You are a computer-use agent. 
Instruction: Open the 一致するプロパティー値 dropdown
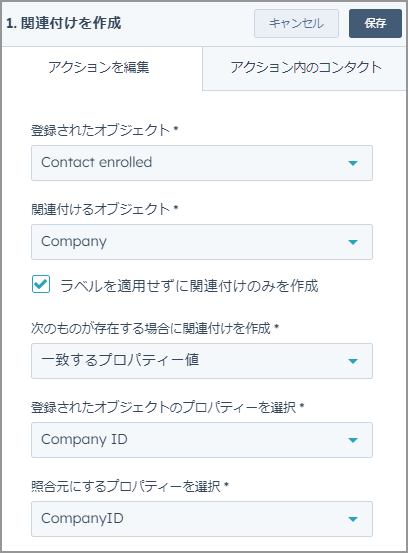pyautogui.click(x=202, y=361)
